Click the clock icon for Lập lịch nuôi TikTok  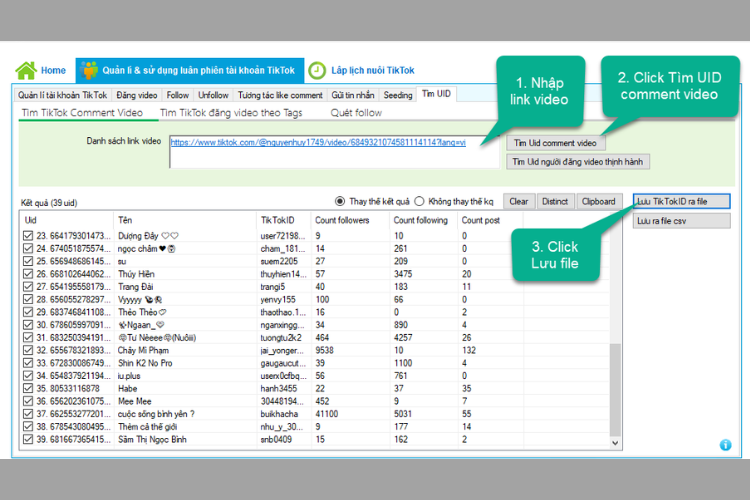[x=317, y=70]
